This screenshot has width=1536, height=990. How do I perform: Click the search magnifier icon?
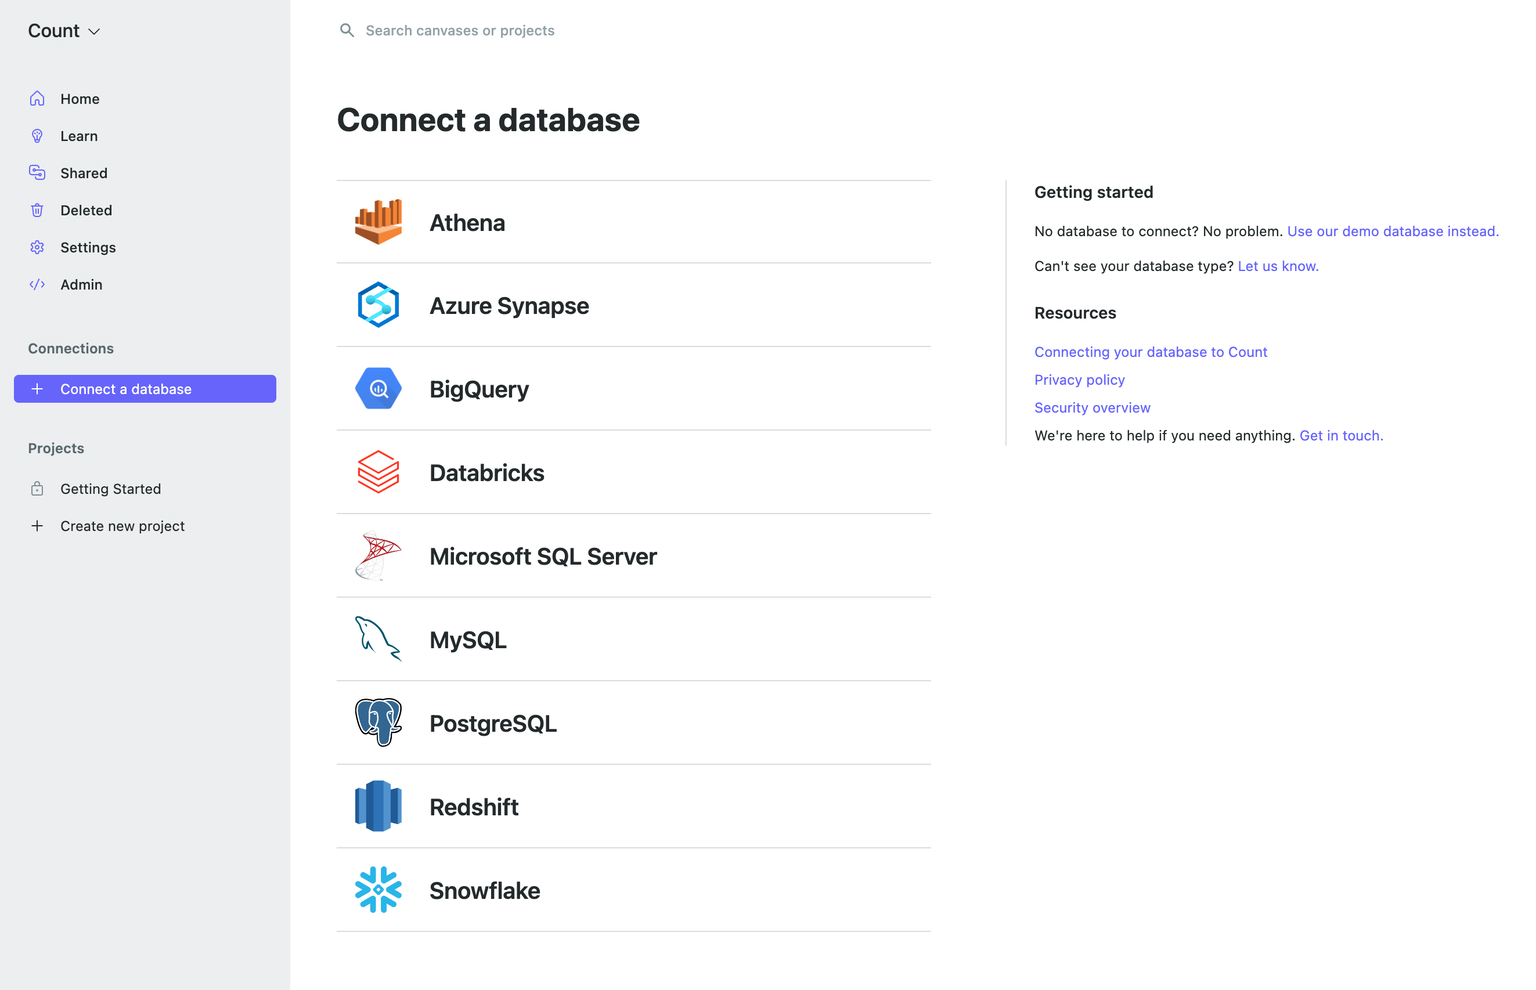click(x=347, y=30)
